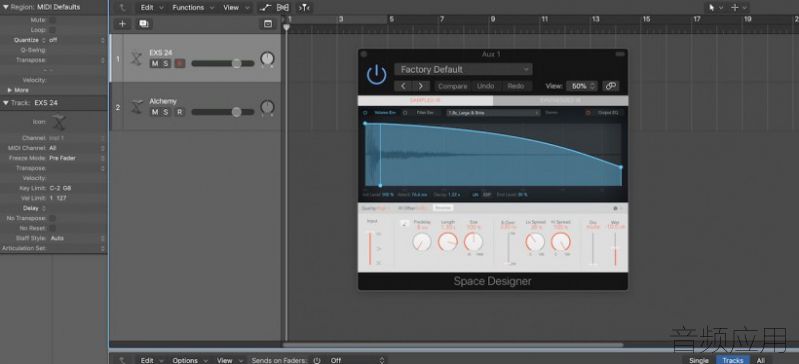799x364 pixels.
Task: Select the pointer tool menu
Action: tap(714, 8)
